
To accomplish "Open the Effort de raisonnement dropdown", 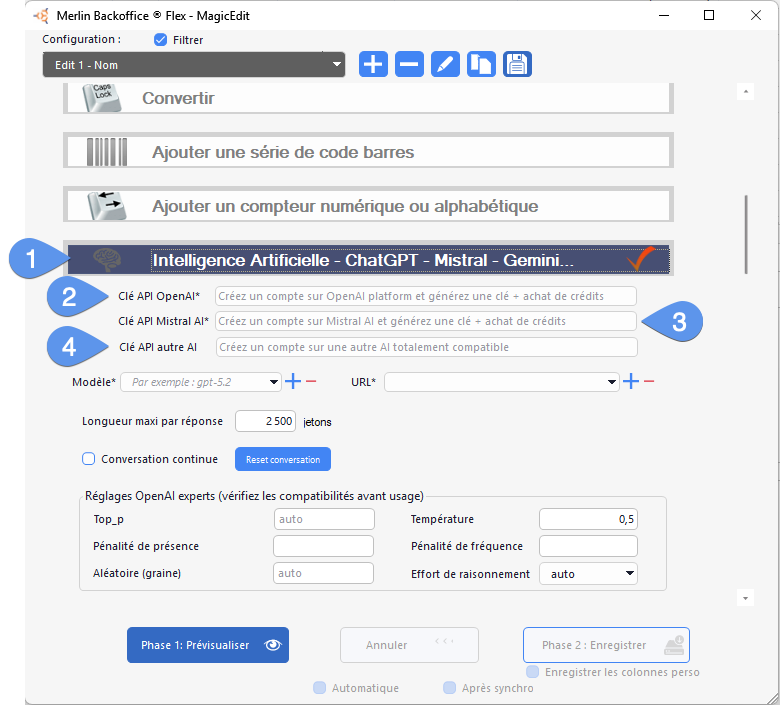I will point(629,574).
